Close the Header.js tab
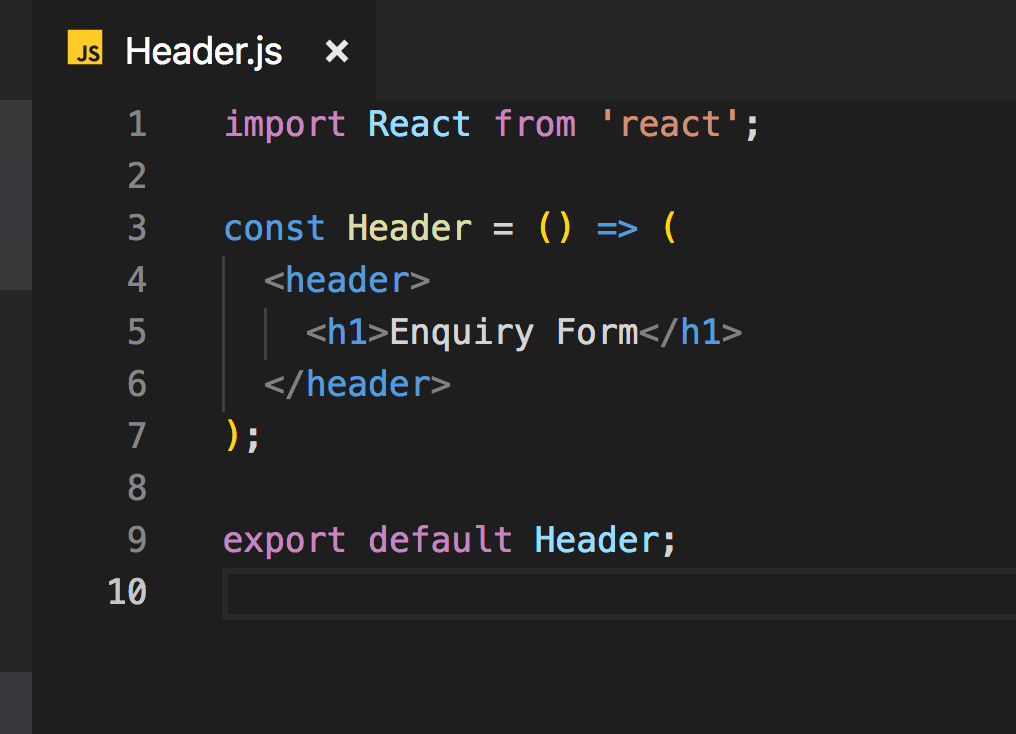The width and height of the screenshot is (1016, 734). point(336,50)
